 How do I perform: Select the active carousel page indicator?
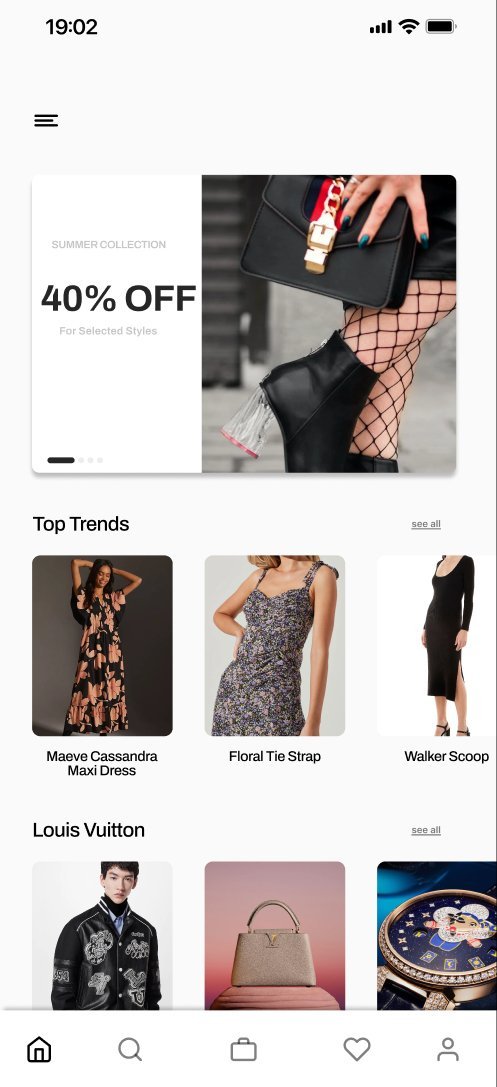[x=61, y=460]
